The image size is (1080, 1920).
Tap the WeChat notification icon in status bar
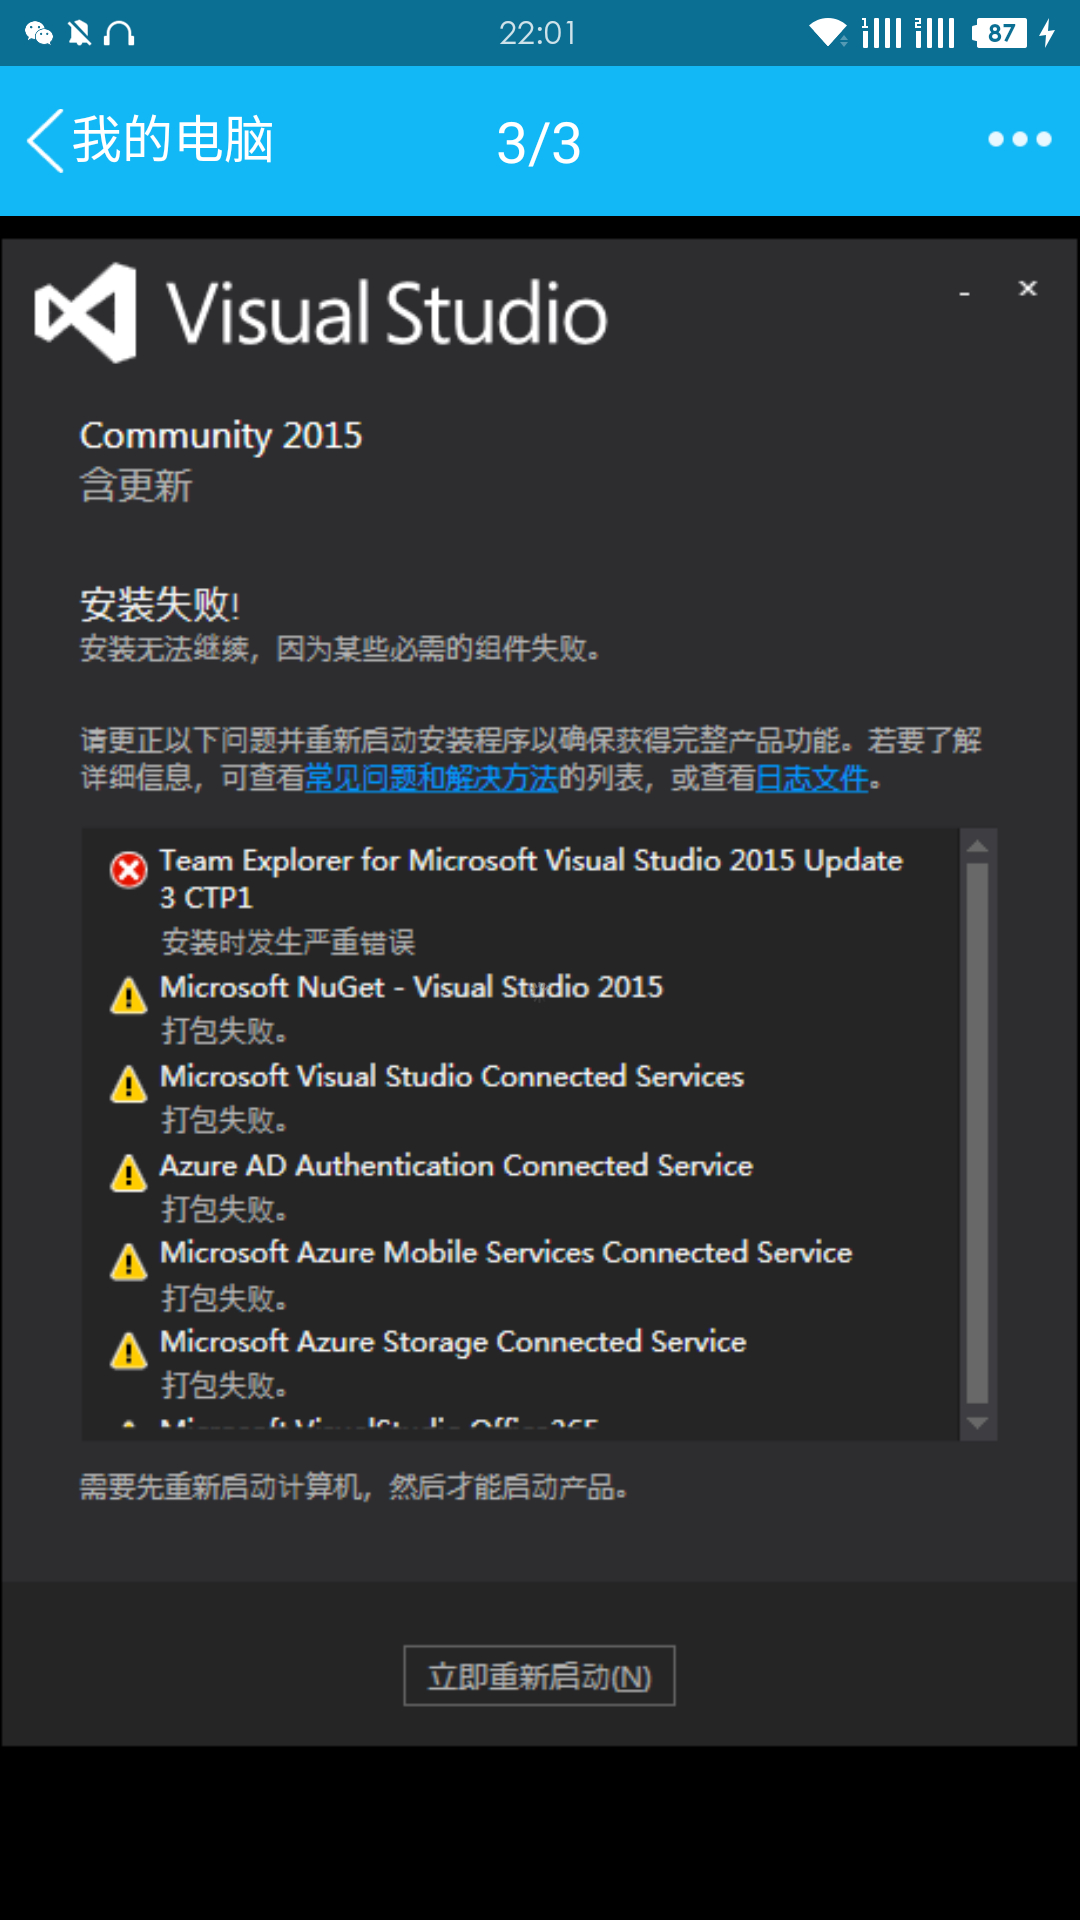pyautogui.click(x=38, y=34)
